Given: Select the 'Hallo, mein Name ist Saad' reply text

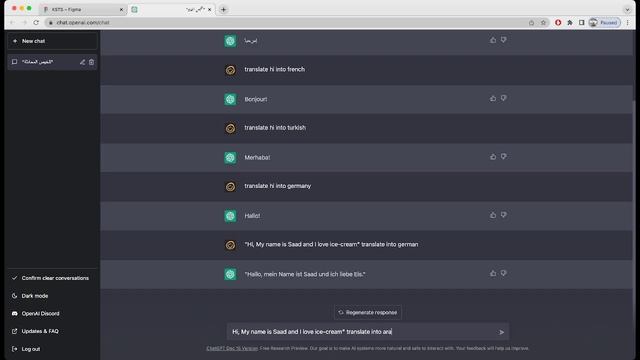Looking at the screenshot, I should click(305, 274).
